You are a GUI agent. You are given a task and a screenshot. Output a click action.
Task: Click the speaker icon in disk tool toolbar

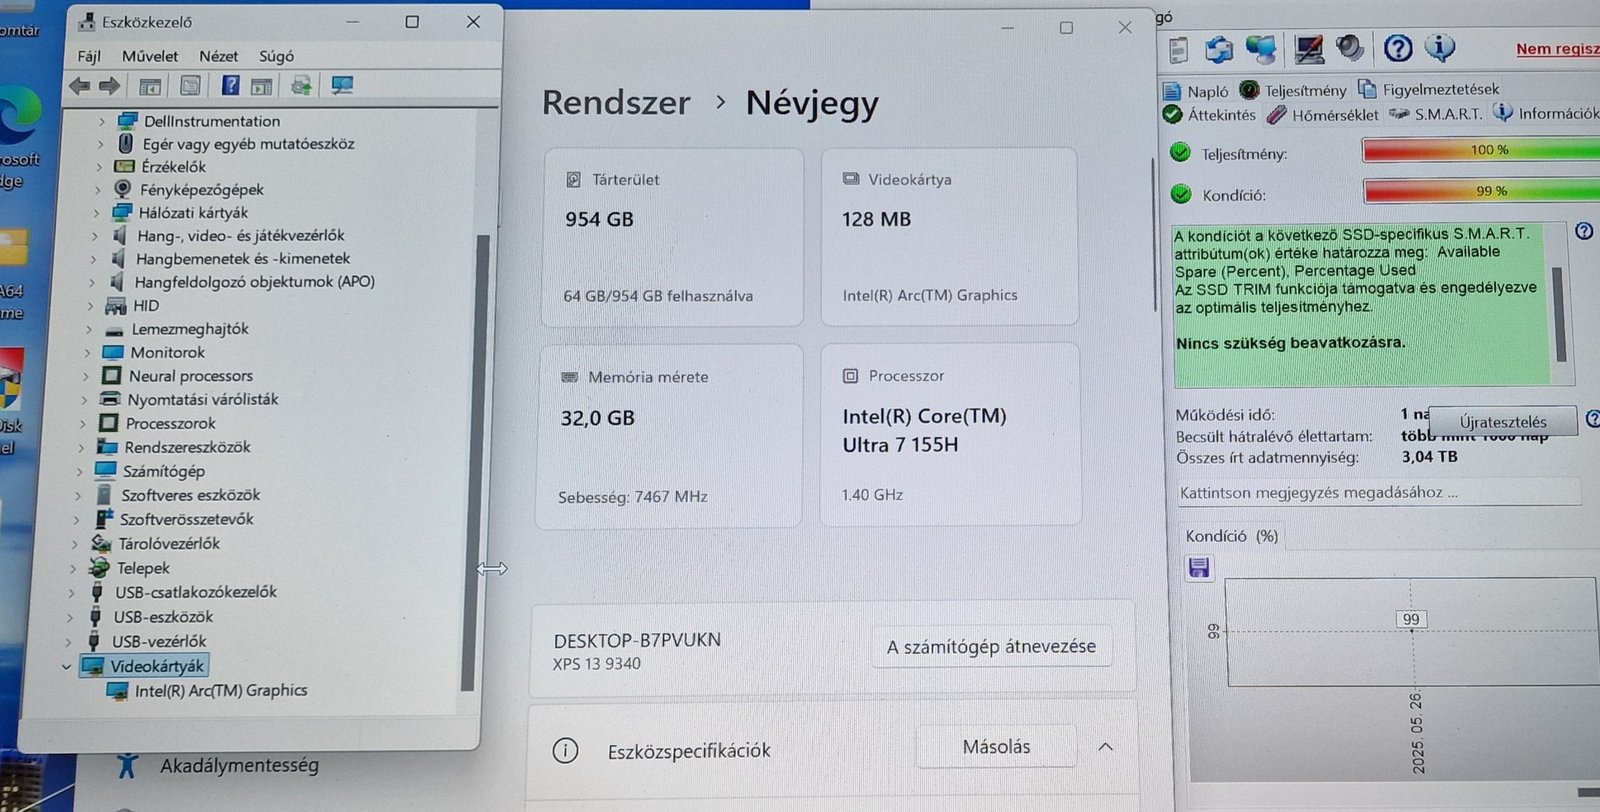[x=1349, y=47]
